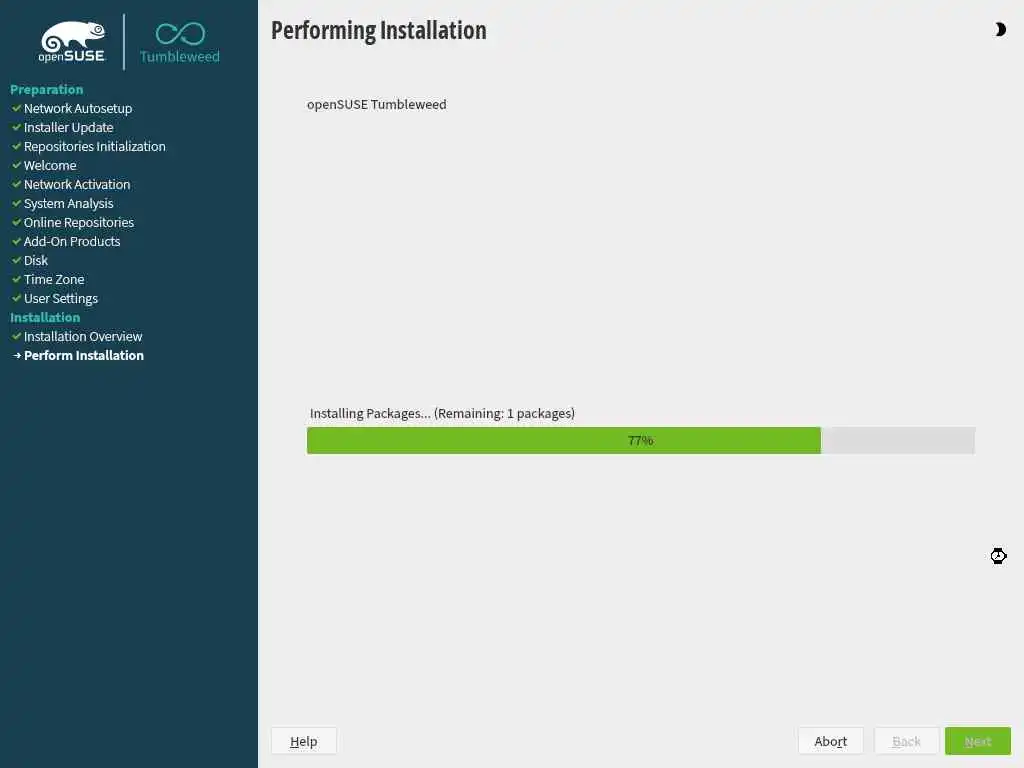Image resolution: width=1024 pixels, height=768 pixels.
Task: Click the checkmark next to User Settings
Action: (x=17, y=298)
